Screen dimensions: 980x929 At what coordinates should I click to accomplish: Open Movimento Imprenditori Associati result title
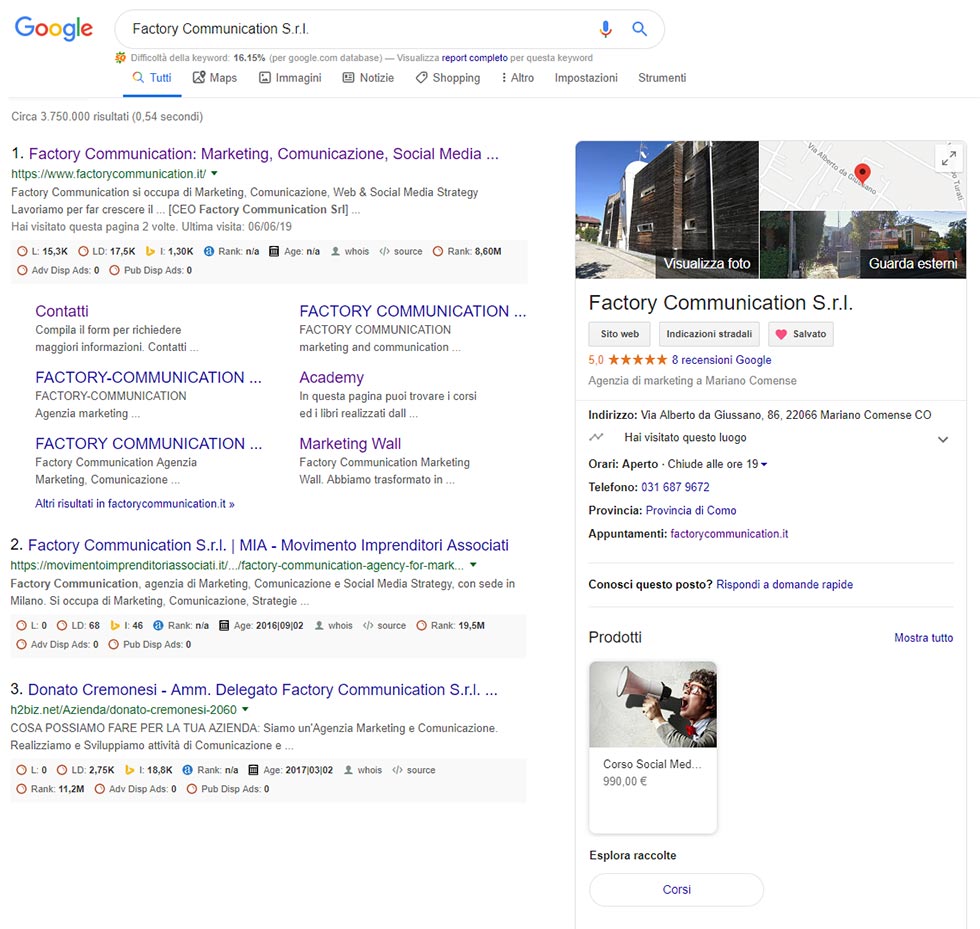[268, 545]
